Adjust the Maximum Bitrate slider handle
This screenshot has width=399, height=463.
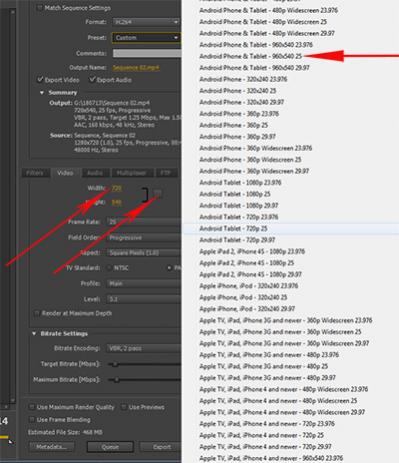click(117, 380)
